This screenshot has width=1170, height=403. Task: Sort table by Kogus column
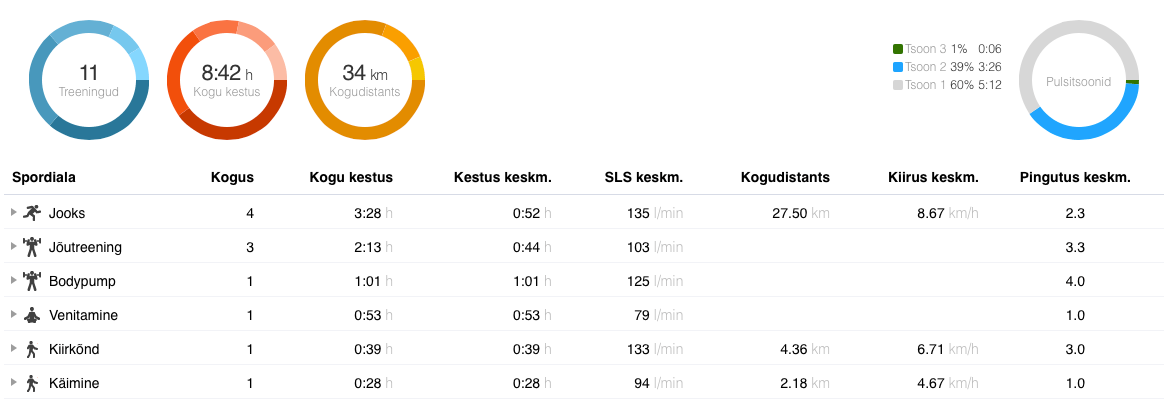(232, 178)
